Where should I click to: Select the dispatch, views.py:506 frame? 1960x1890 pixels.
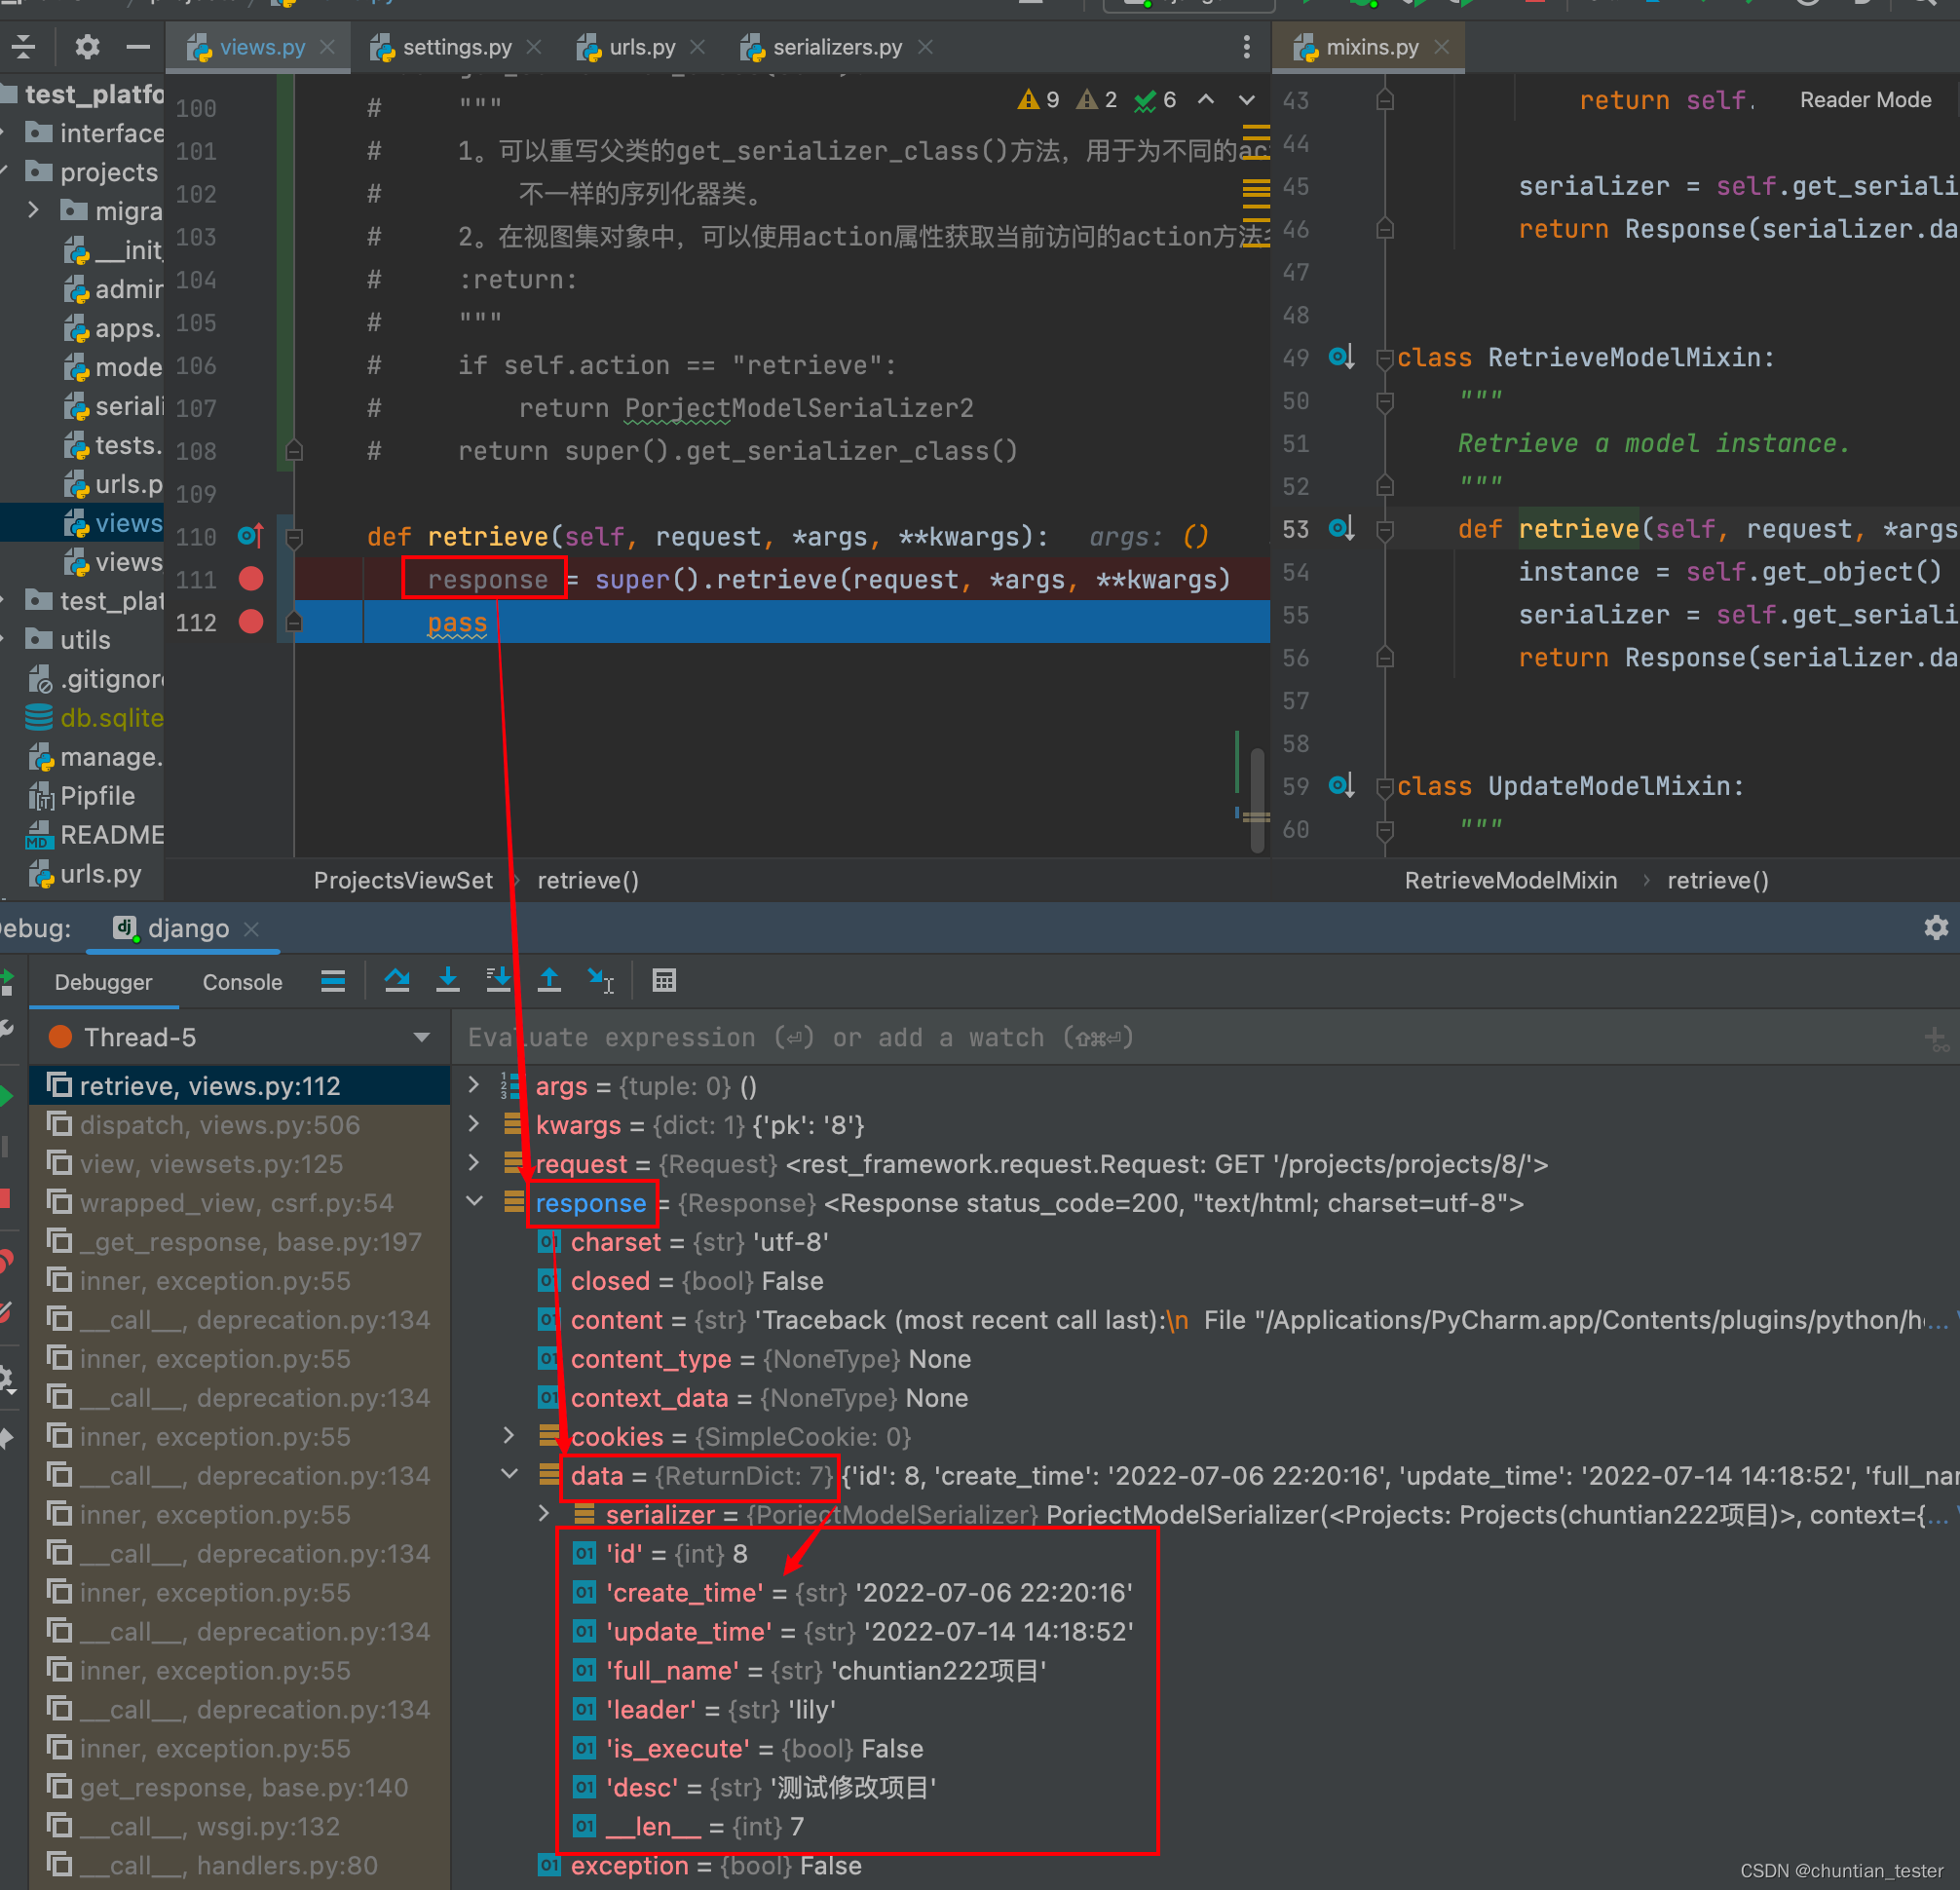click(x=239, y=1125)
